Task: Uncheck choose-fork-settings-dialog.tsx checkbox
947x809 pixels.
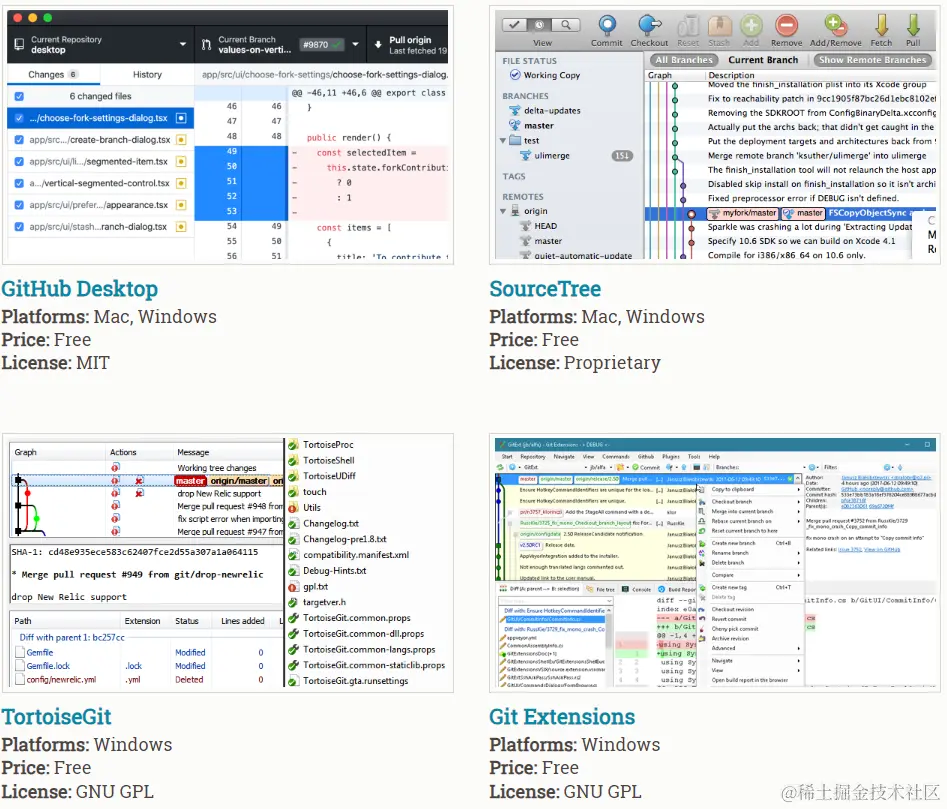Action: click(x=19, y=118)
